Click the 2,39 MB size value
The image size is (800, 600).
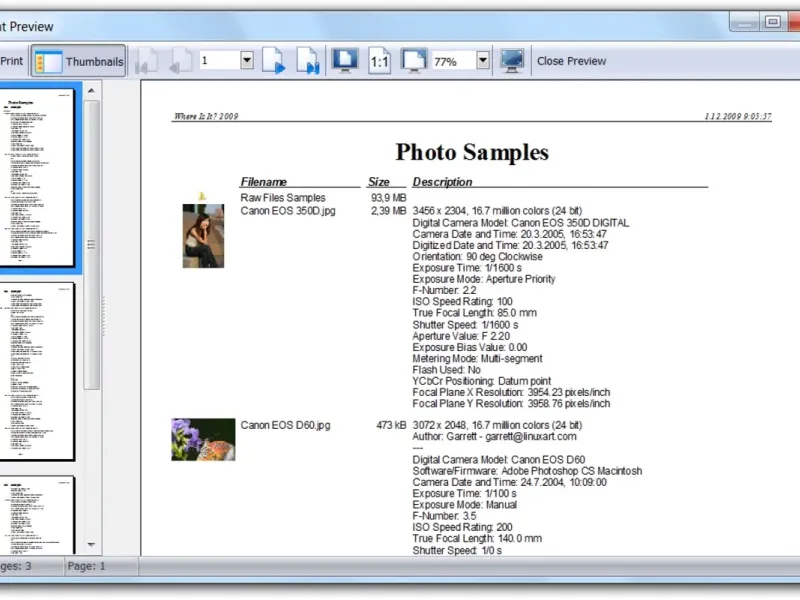(x=388, y=211)
